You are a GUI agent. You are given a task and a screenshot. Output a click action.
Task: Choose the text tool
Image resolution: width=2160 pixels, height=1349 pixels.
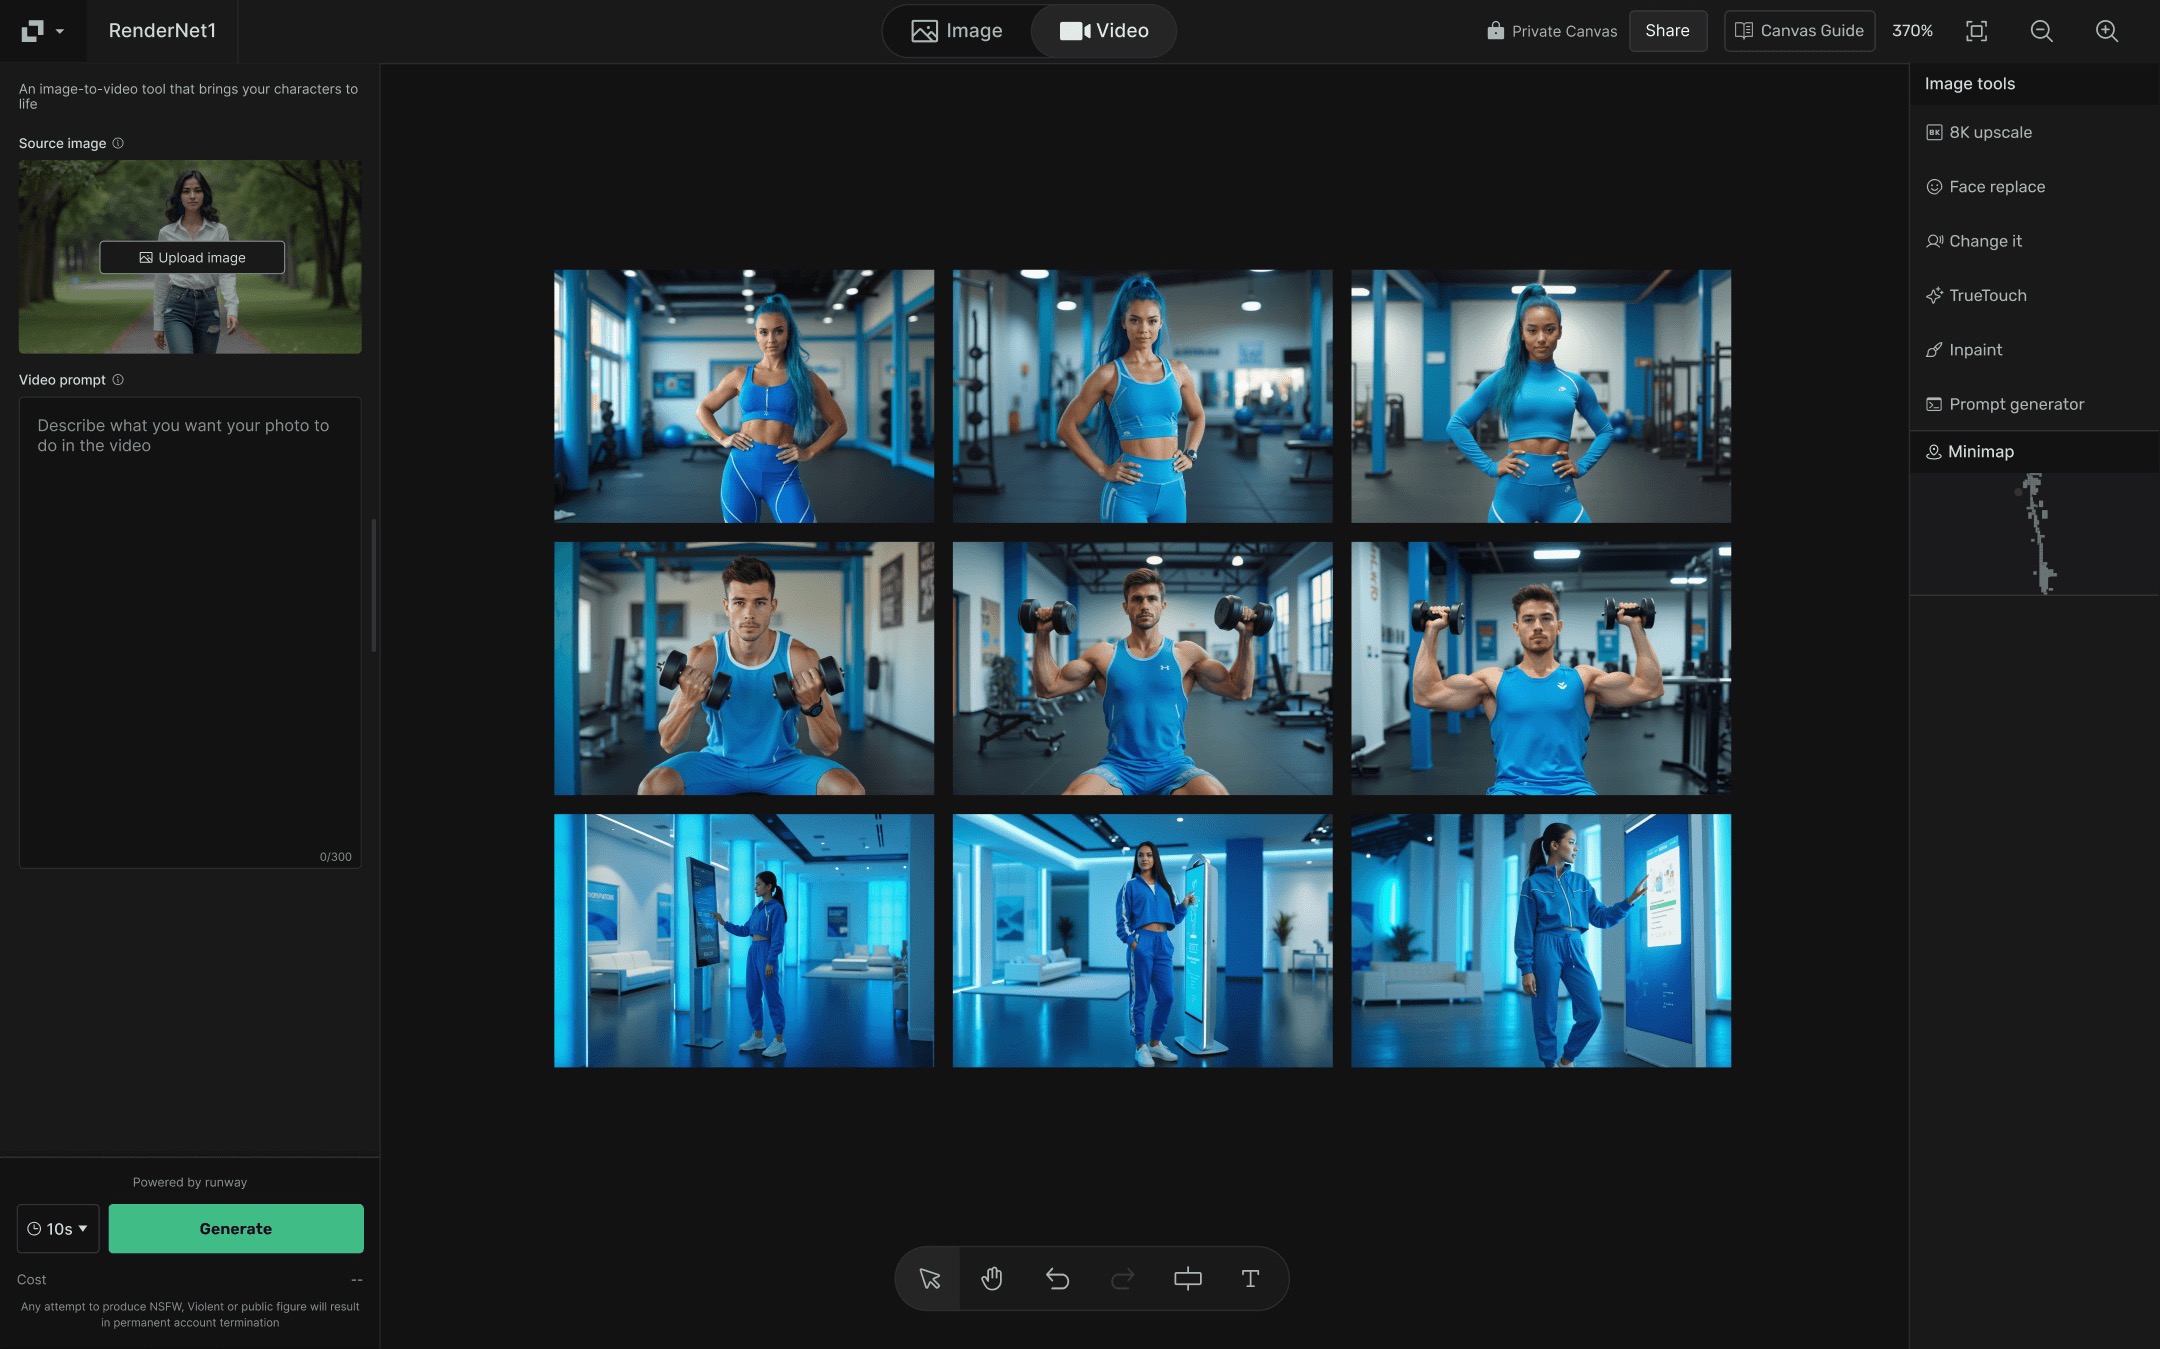(1250, 1278)
